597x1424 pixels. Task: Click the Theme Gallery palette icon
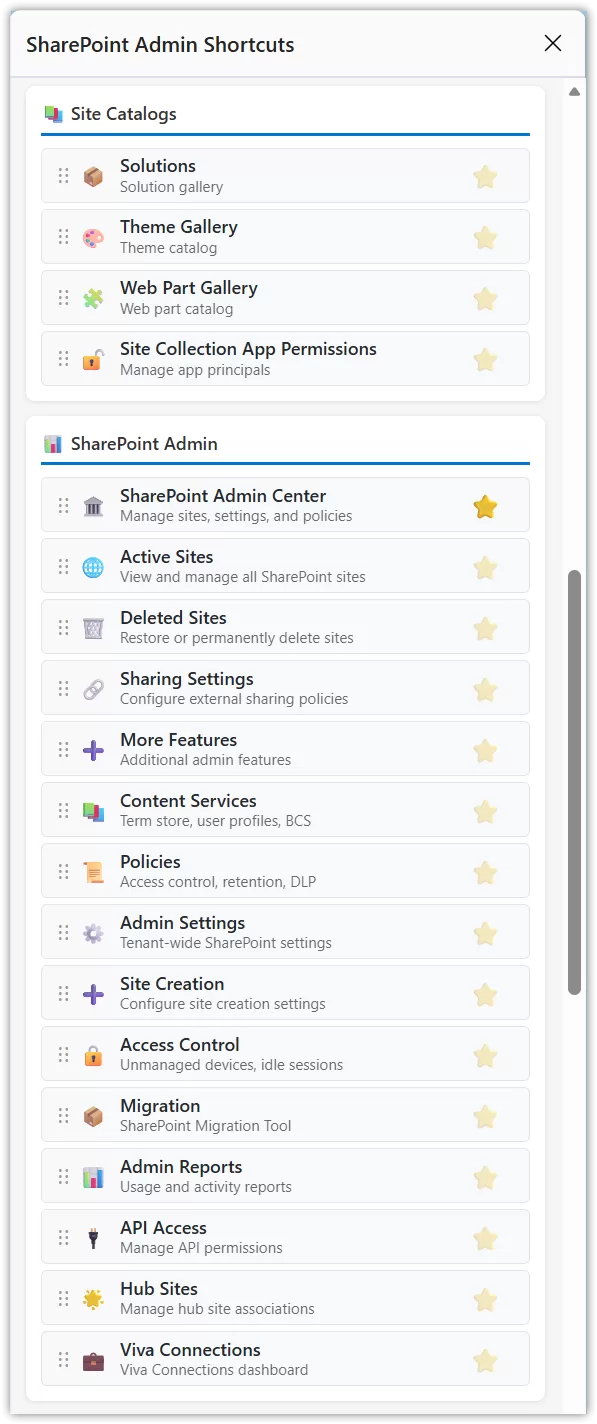click(x=93, y=236)
